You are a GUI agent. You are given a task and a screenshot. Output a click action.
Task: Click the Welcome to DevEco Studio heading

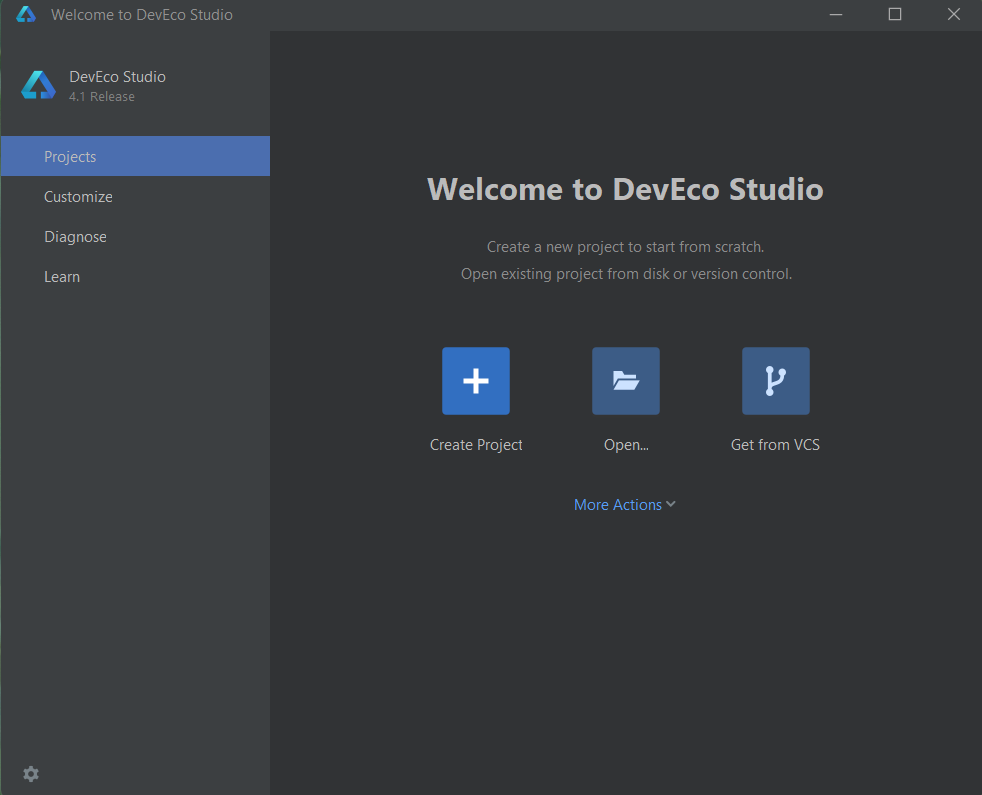tap(625, 189)
